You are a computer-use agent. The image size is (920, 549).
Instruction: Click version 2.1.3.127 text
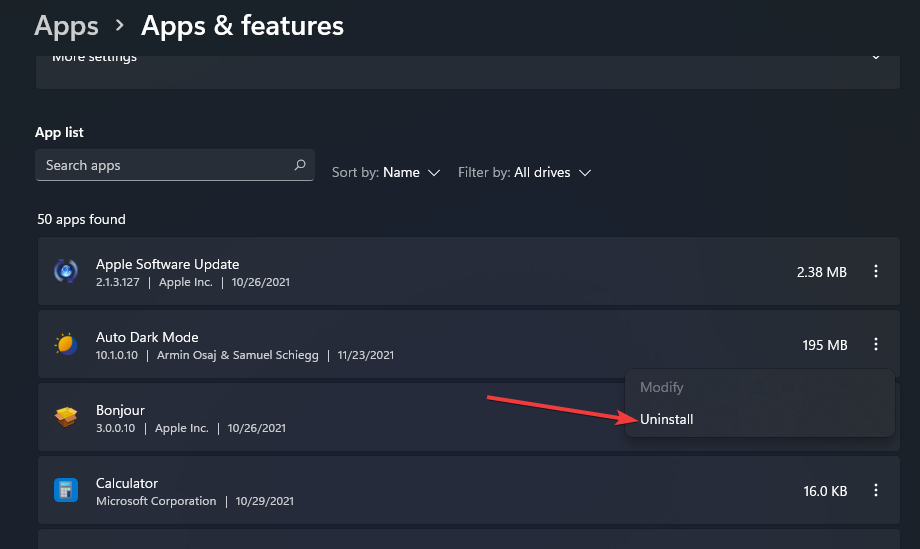pyautogui.click(x=117, y=282)
